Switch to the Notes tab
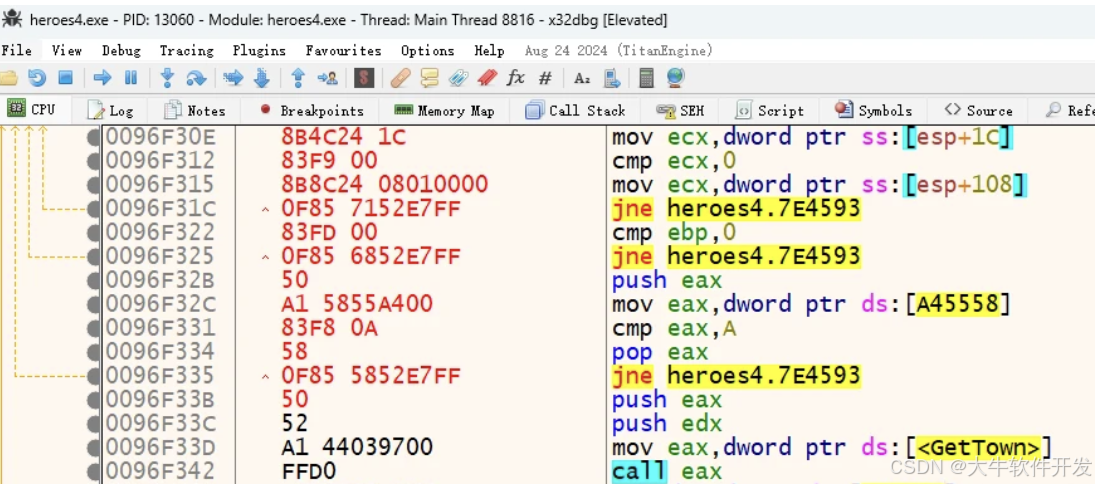 194,111
